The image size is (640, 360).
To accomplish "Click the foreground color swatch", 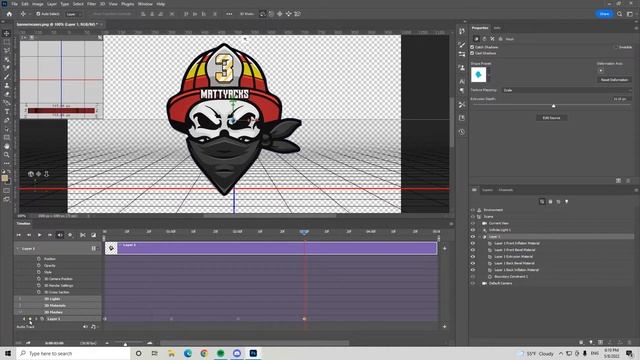I will [x=4, y=178].
